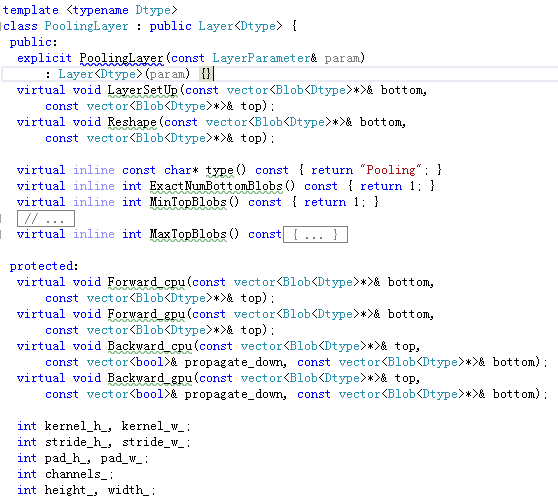This screenshot has height=498, width=558.
Task: Click the height_ member variable
Action: (69, 490)
